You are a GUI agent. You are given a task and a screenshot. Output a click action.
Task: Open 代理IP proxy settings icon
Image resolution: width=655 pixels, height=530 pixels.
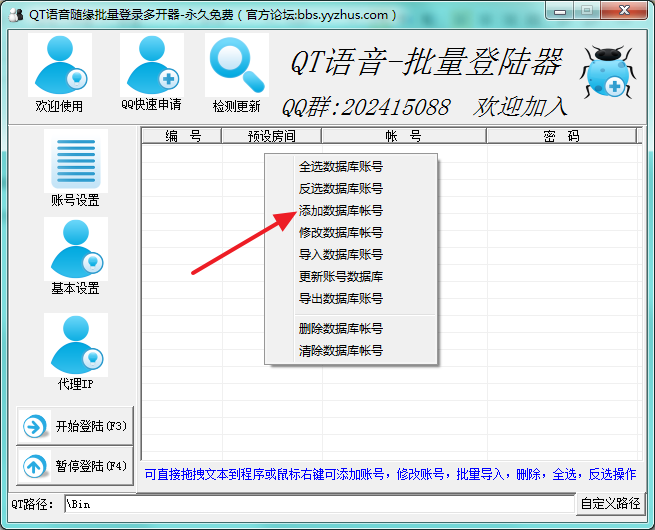[x=75, y=344]
